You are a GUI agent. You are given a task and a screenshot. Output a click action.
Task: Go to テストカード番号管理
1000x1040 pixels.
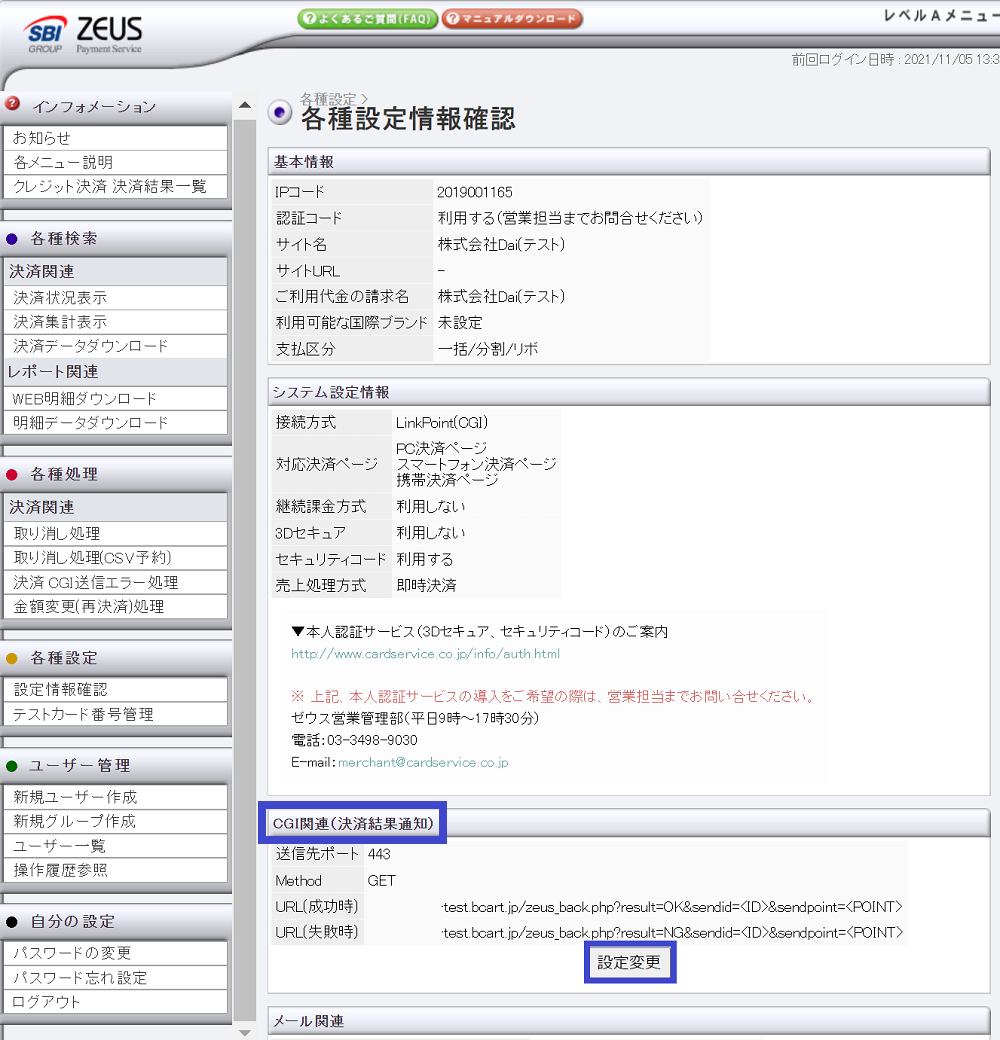coord(115,714)
